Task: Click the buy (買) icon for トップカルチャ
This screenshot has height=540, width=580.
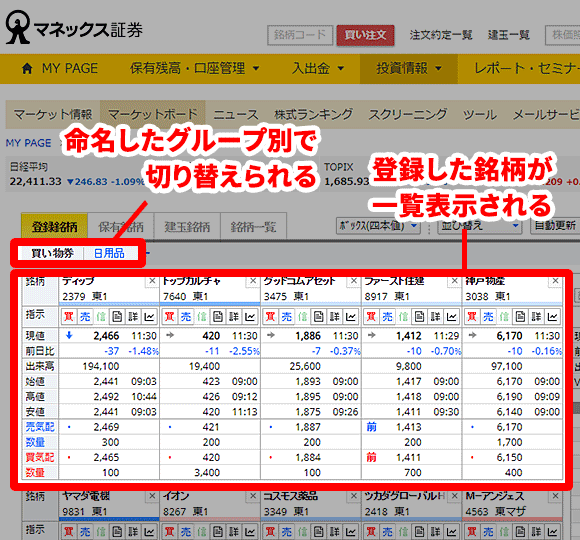Action: pyautogui.click(x=169, y=317)
